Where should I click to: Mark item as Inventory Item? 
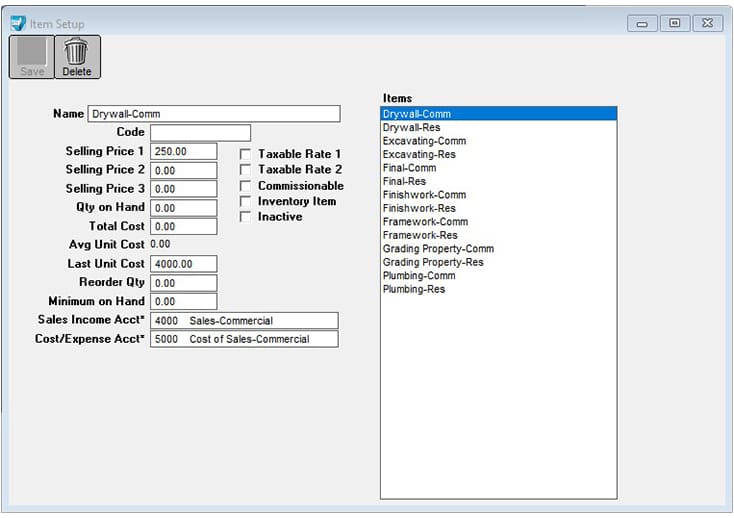click(x=246, y=202)
